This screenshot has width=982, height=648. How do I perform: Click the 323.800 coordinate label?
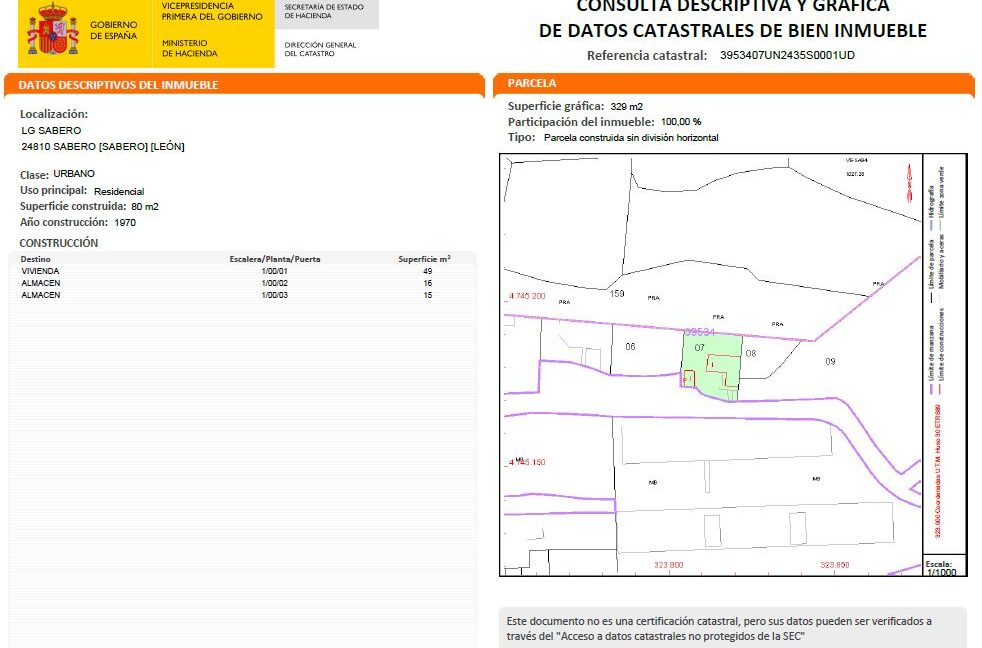pos(669,565)
